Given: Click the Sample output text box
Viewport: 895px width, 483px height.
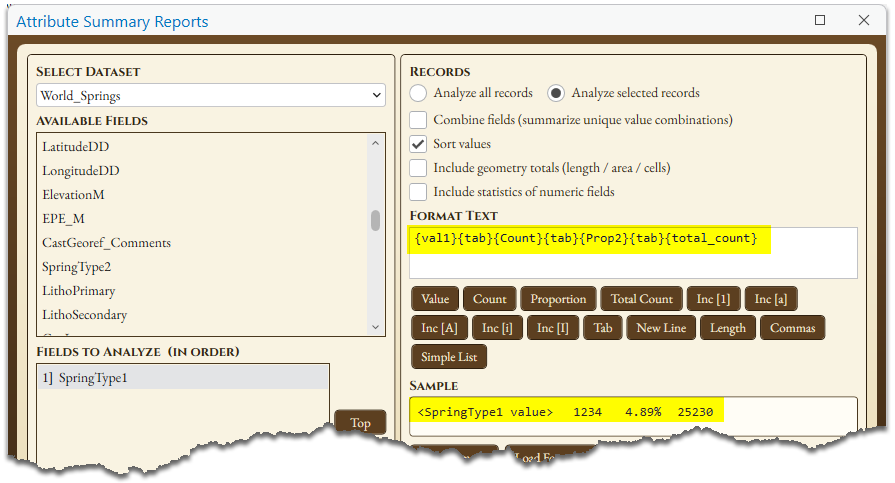Looking at the screenshot, I should coord(633,417).
